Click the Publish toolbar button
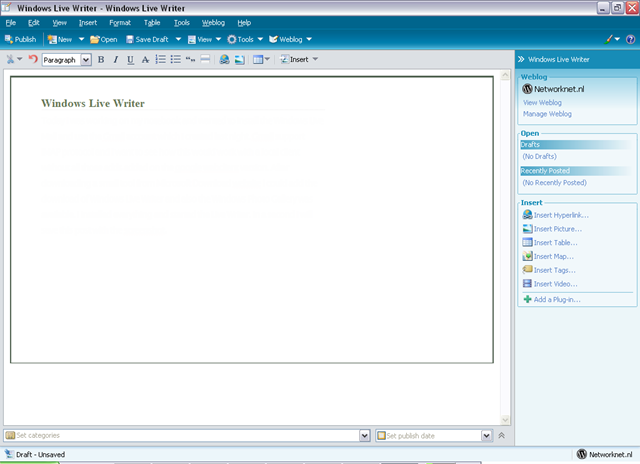 20,39
